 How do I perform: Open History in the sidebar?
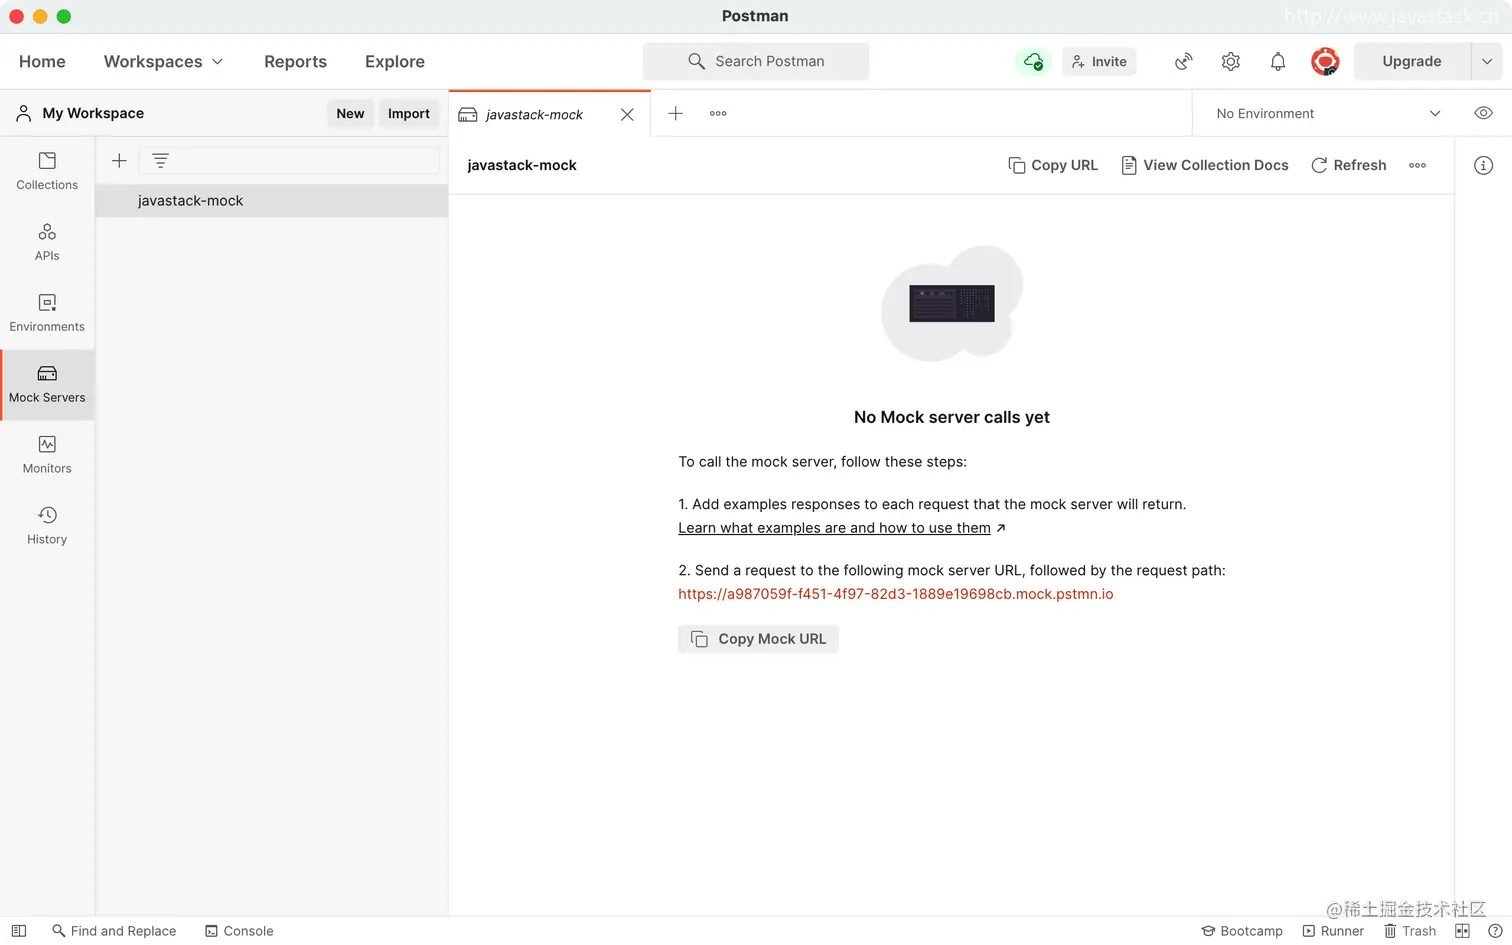pos(47,526)
